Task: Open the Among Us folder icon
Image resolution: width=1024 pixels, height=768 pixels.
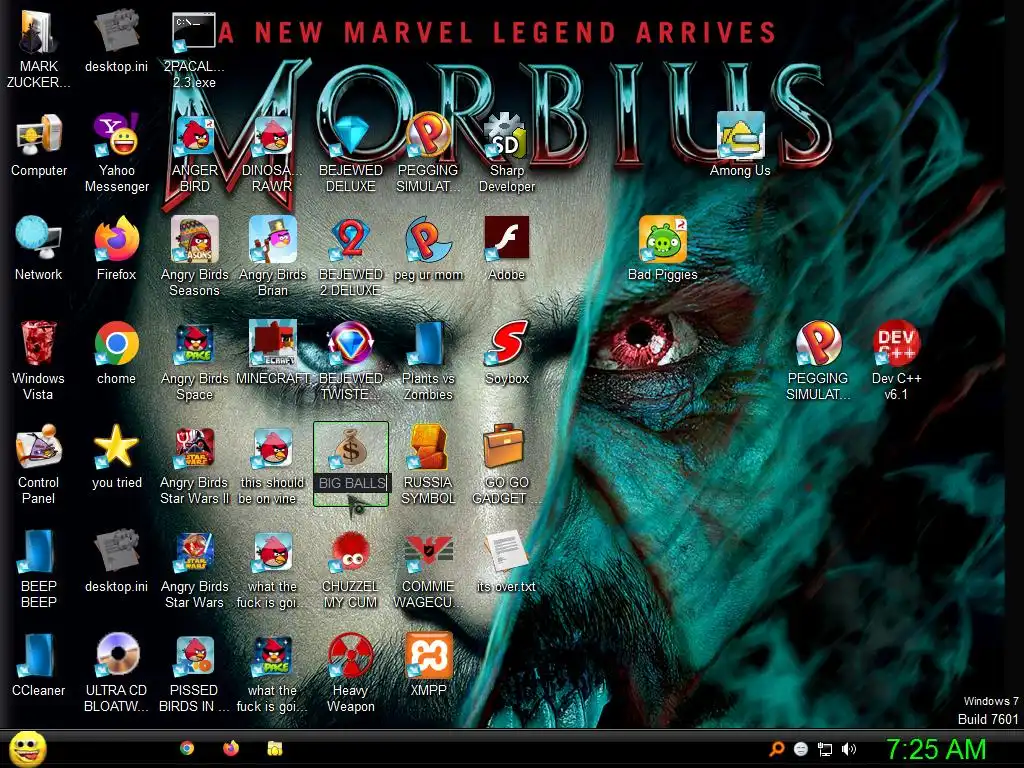Action: [740, 135]
